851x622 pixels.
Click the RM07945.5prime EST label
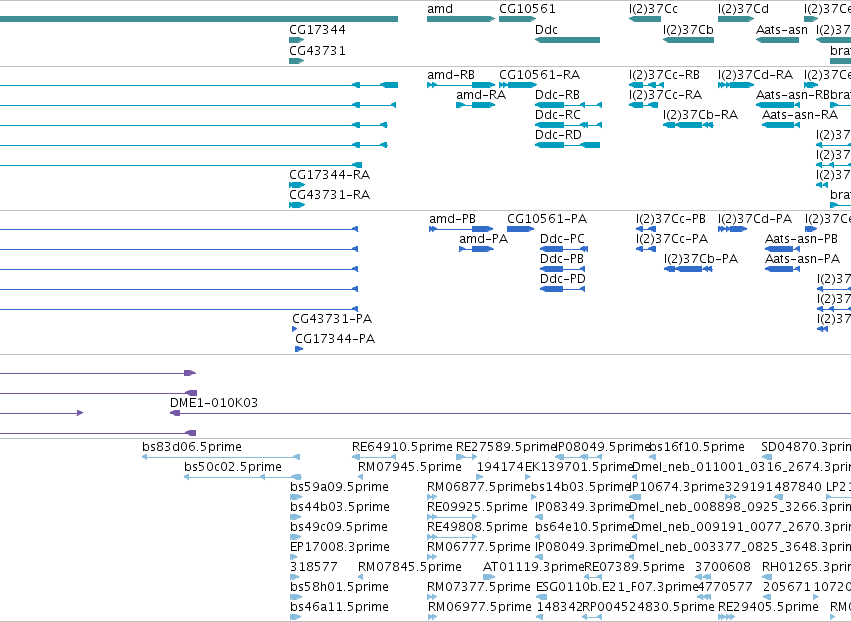click(x=410, y=467)
